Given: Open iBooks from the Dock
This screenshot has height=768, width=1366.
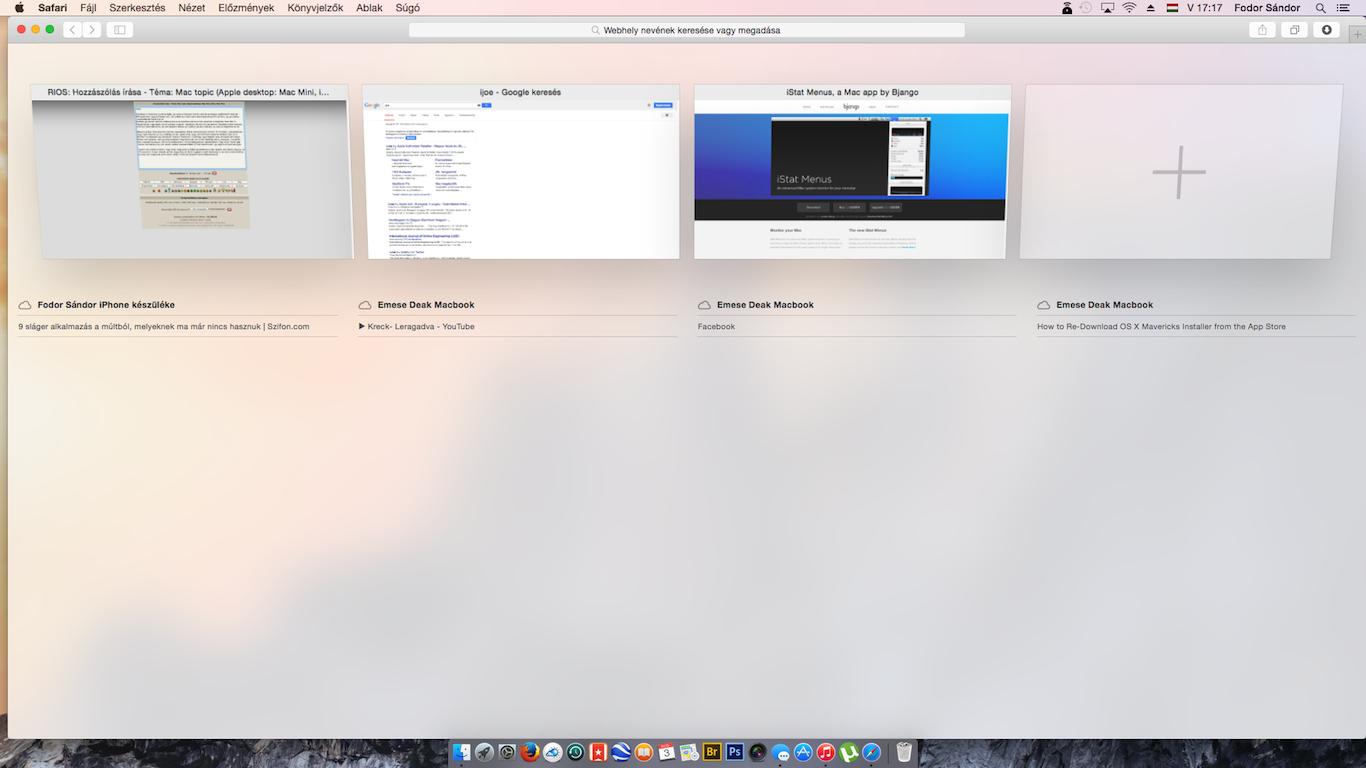Looking at the screenshot, I should (x=644, y=752).
